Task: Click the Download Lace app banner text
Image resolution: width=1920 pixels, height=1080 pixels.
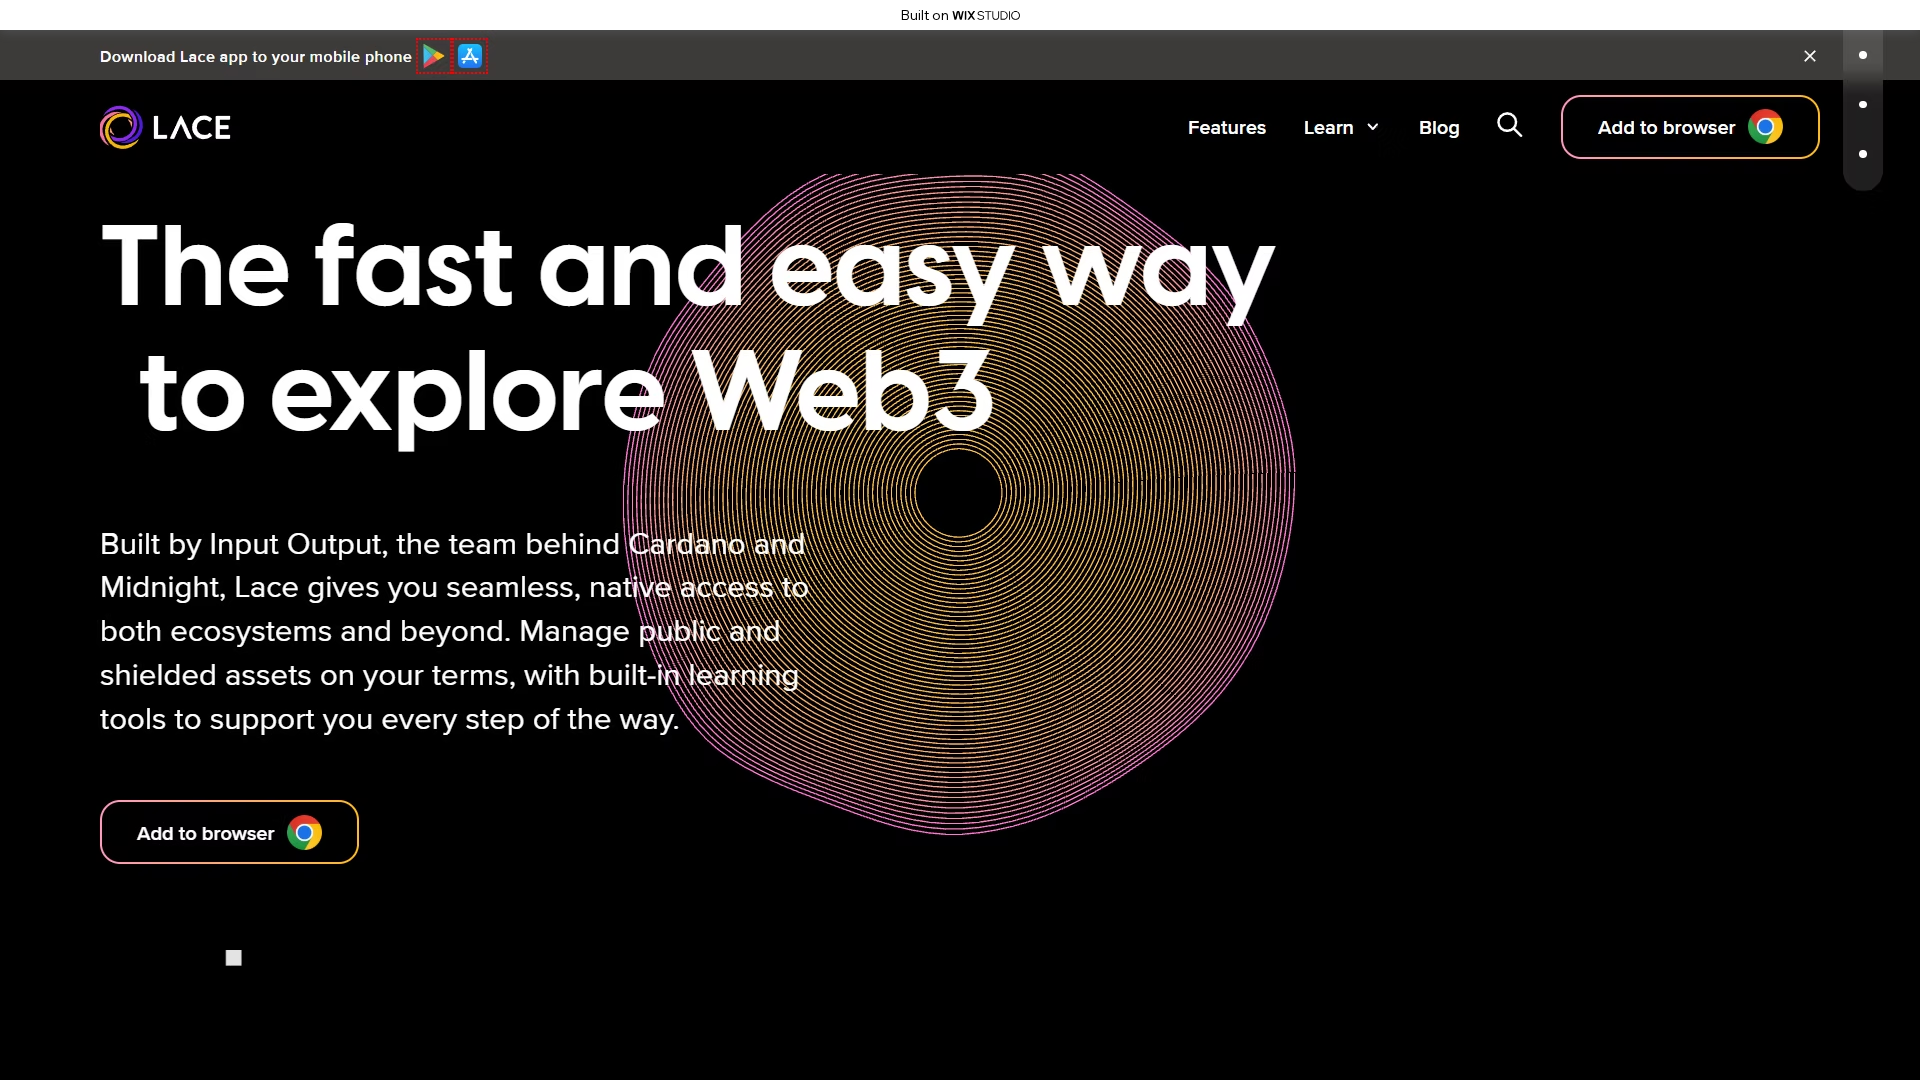Action: point(255,56)
